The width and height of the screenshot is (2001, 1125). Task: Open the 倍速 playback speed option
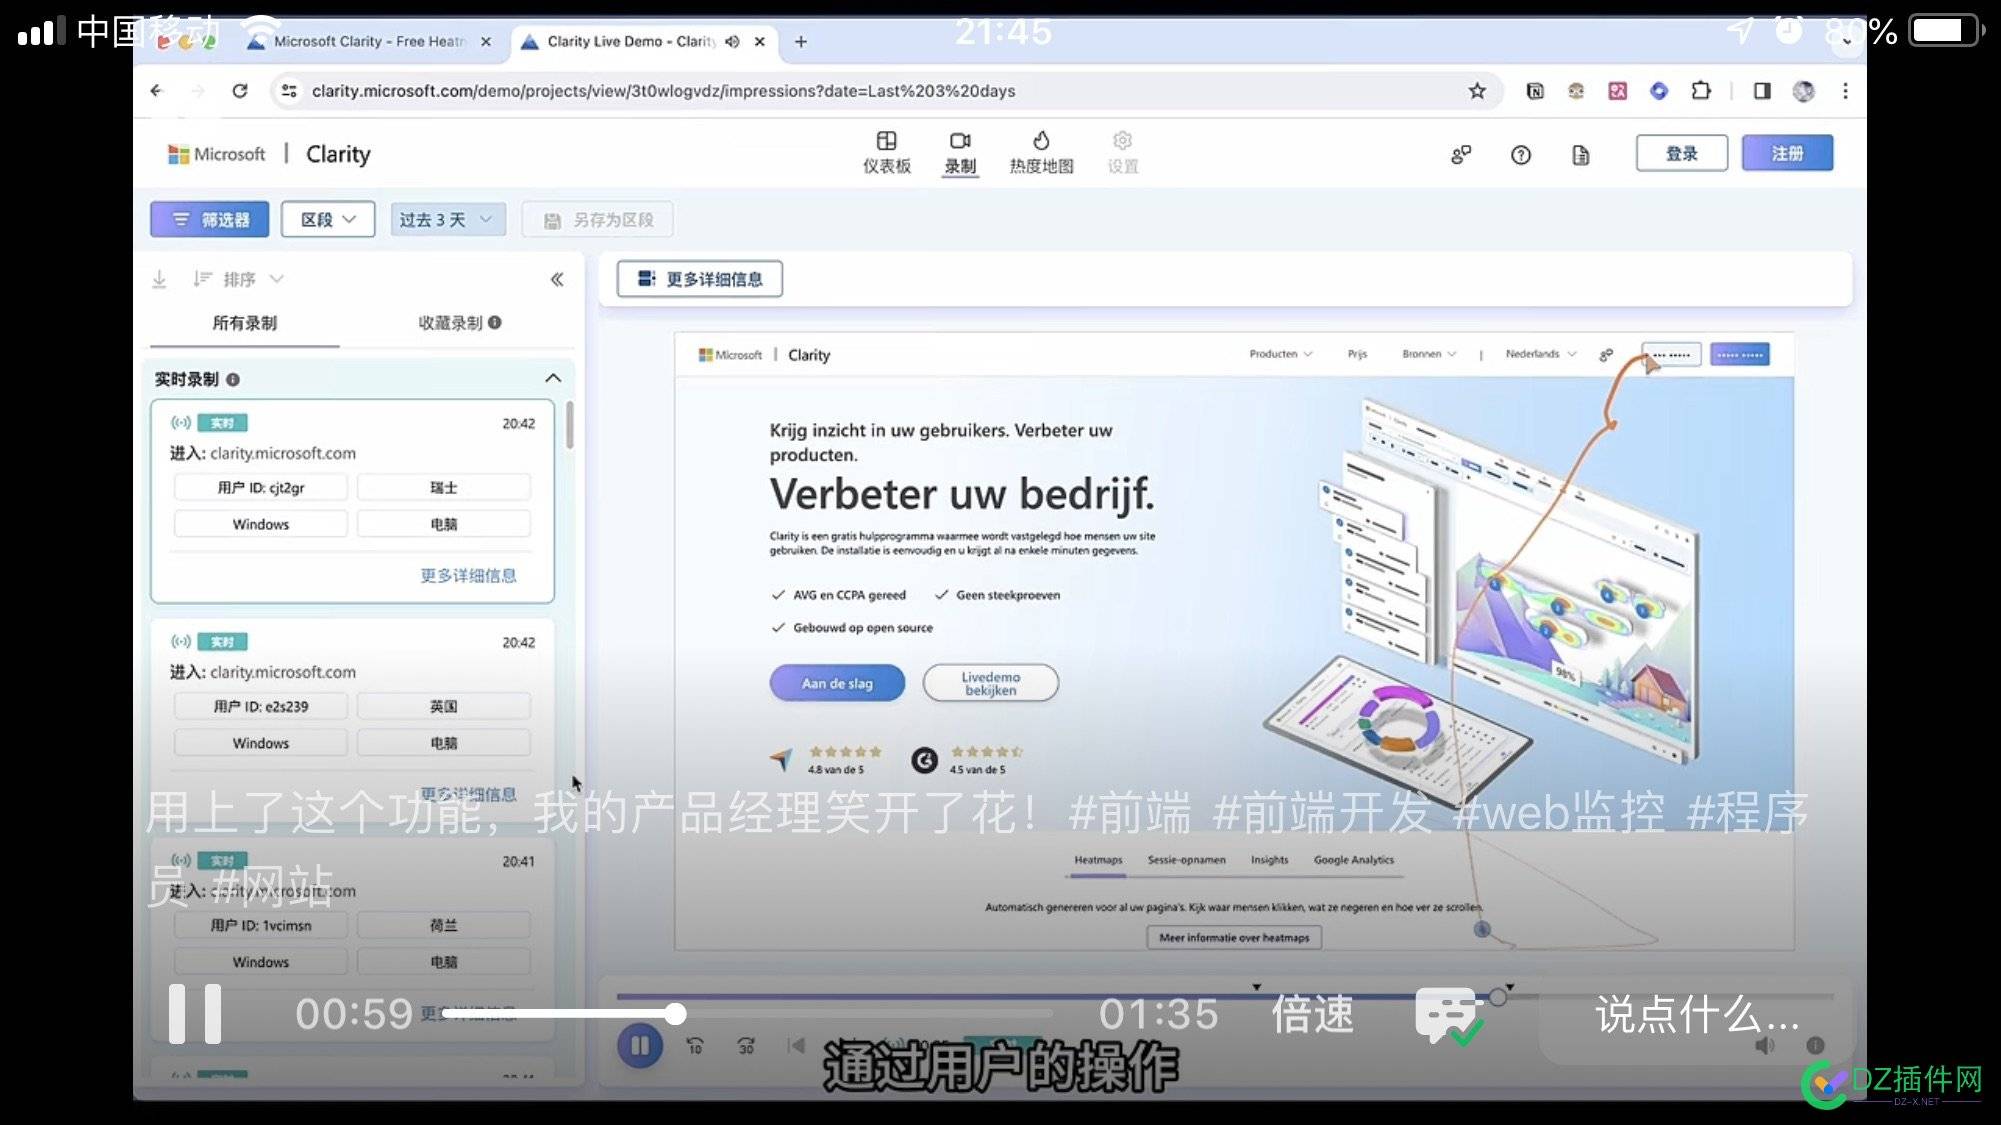tap(1312, 1014)
